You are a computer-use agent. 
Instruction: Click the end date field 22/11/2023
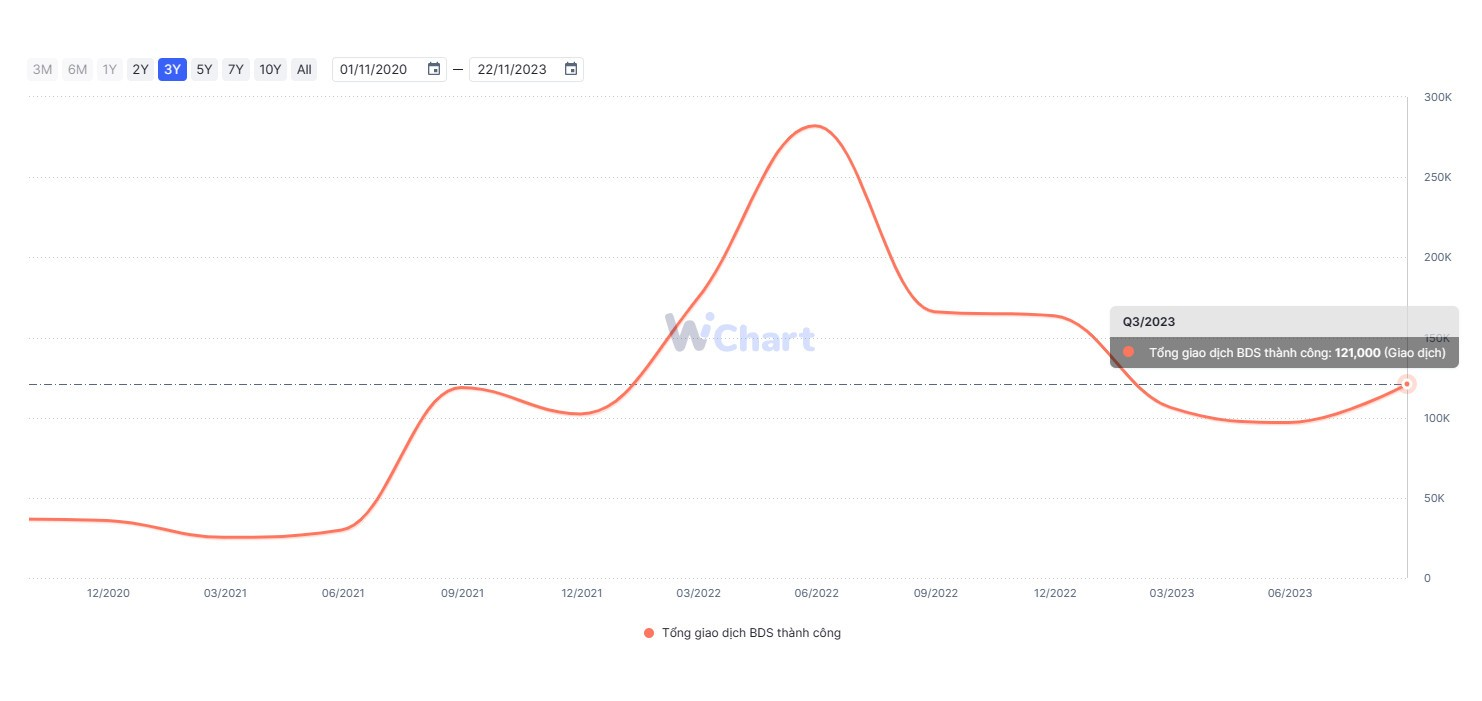(x=512, y=69)
